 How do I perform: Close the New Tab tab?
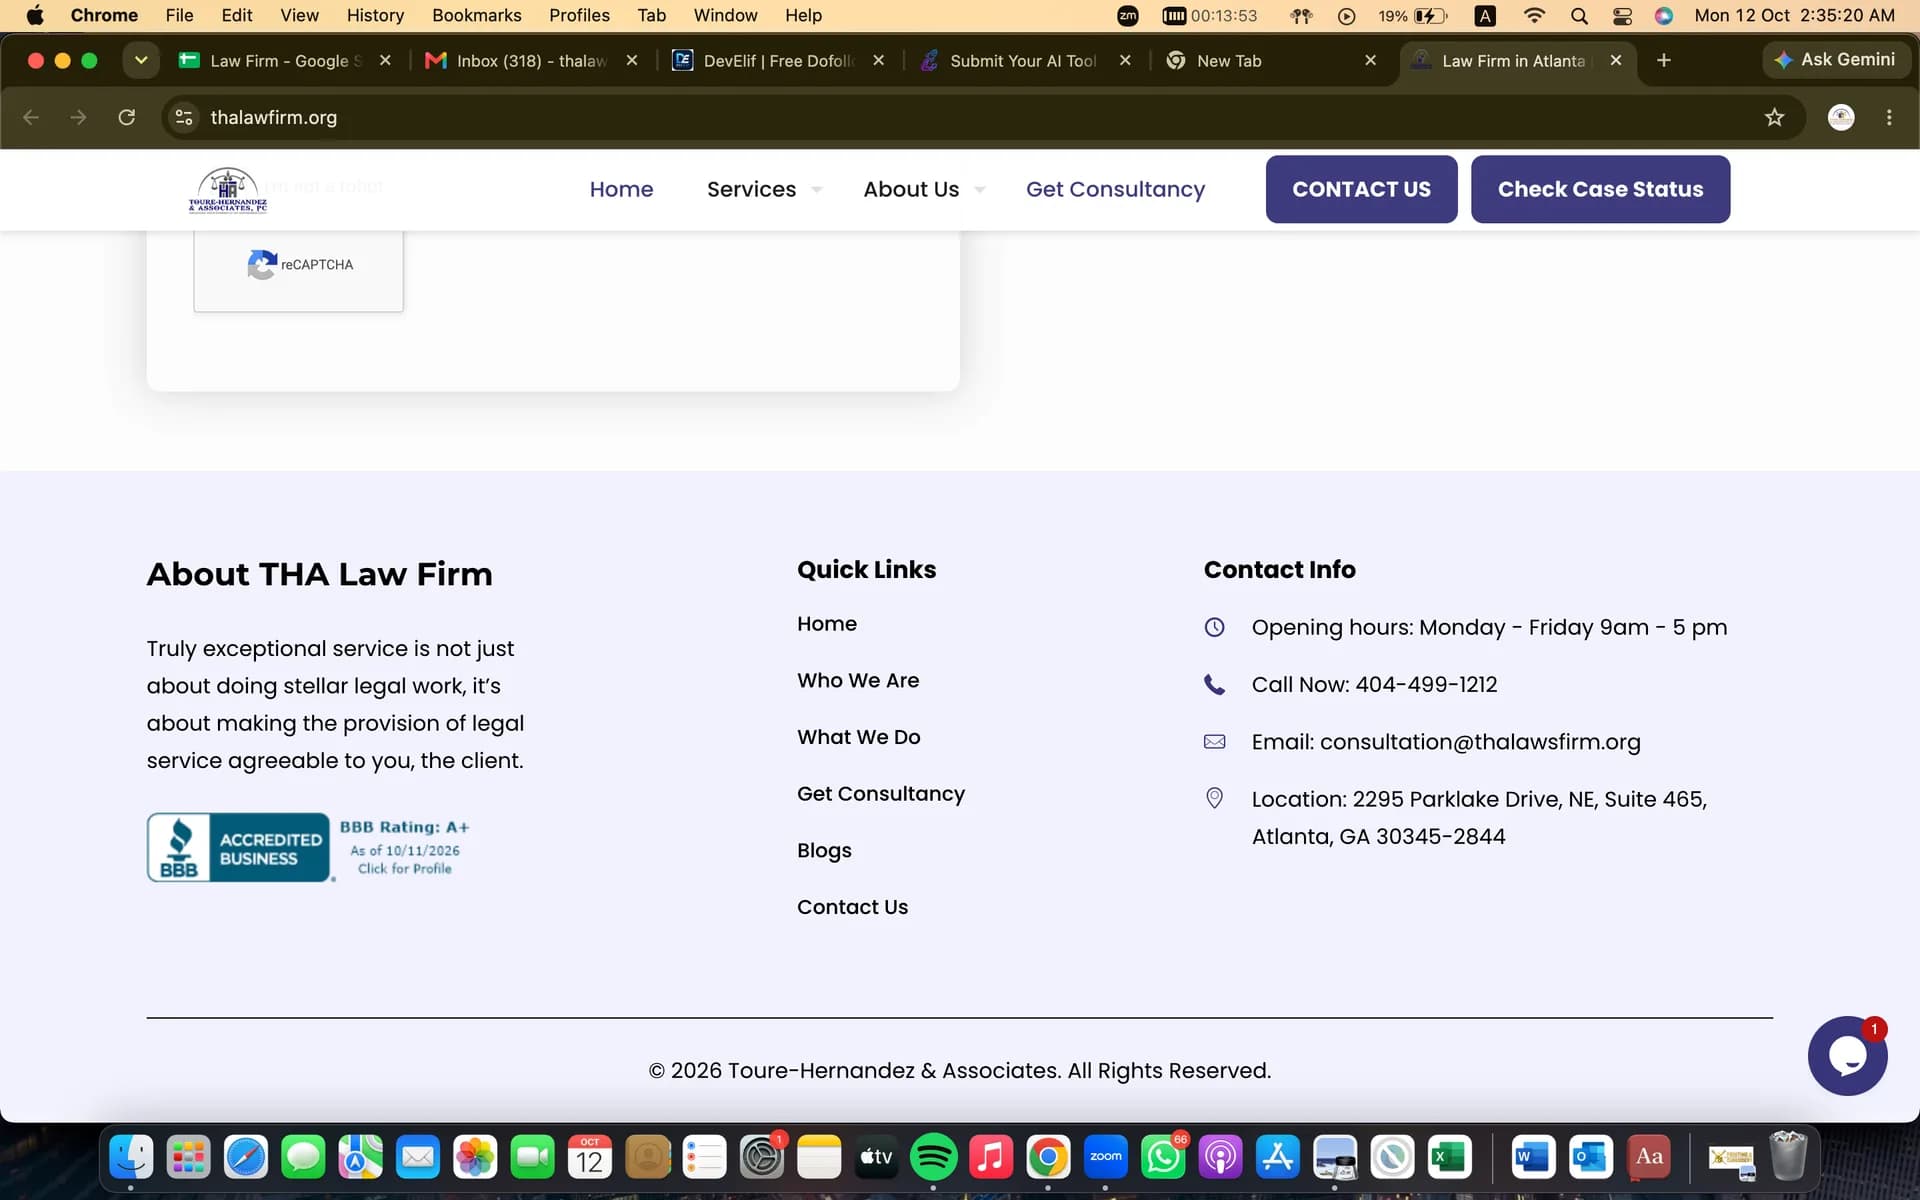pyautogui.click(x=1370, y=60)
